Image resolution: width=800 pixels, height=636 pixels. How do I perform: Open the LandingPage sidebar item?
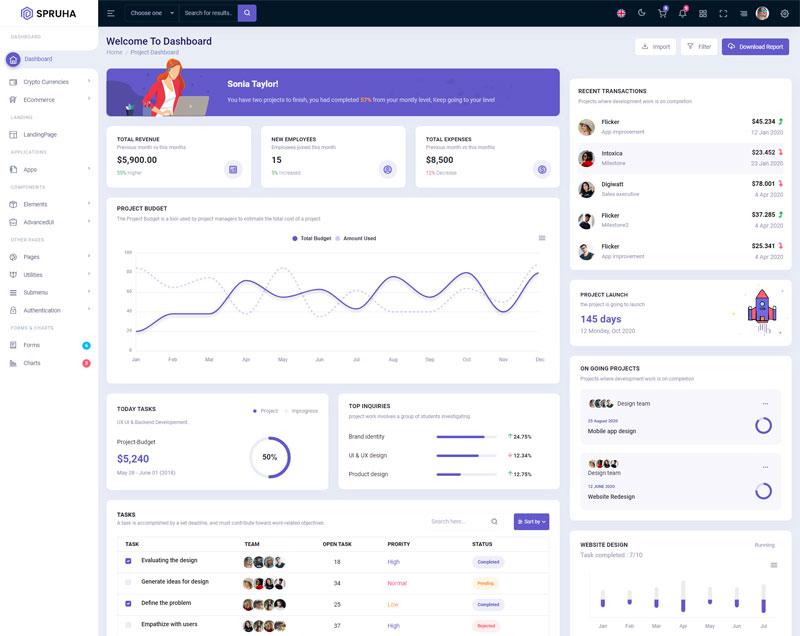point(40,134)
